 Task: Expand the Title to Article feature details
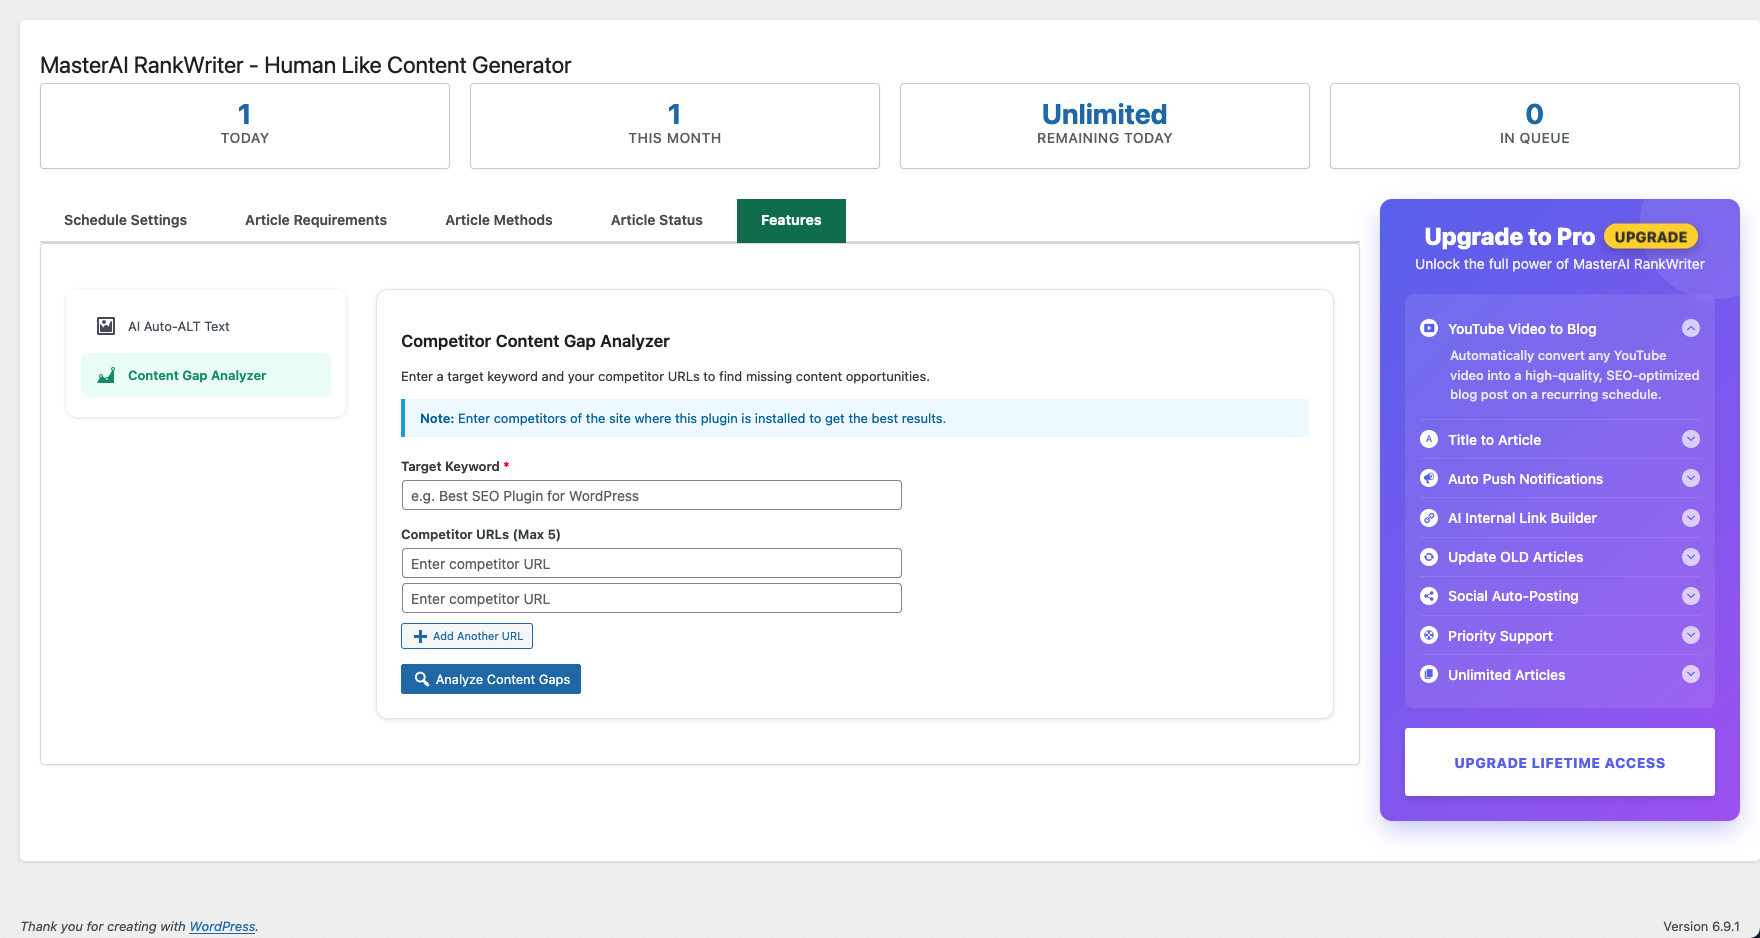1691,440
